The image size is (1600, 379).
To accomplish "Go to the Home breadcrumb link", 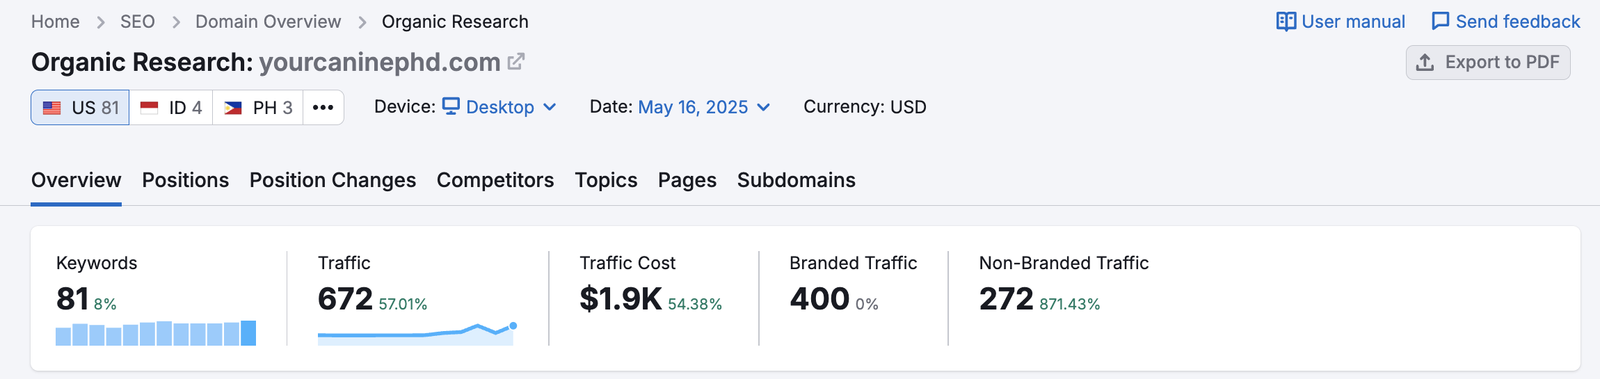I will click(x=55, y=22).
